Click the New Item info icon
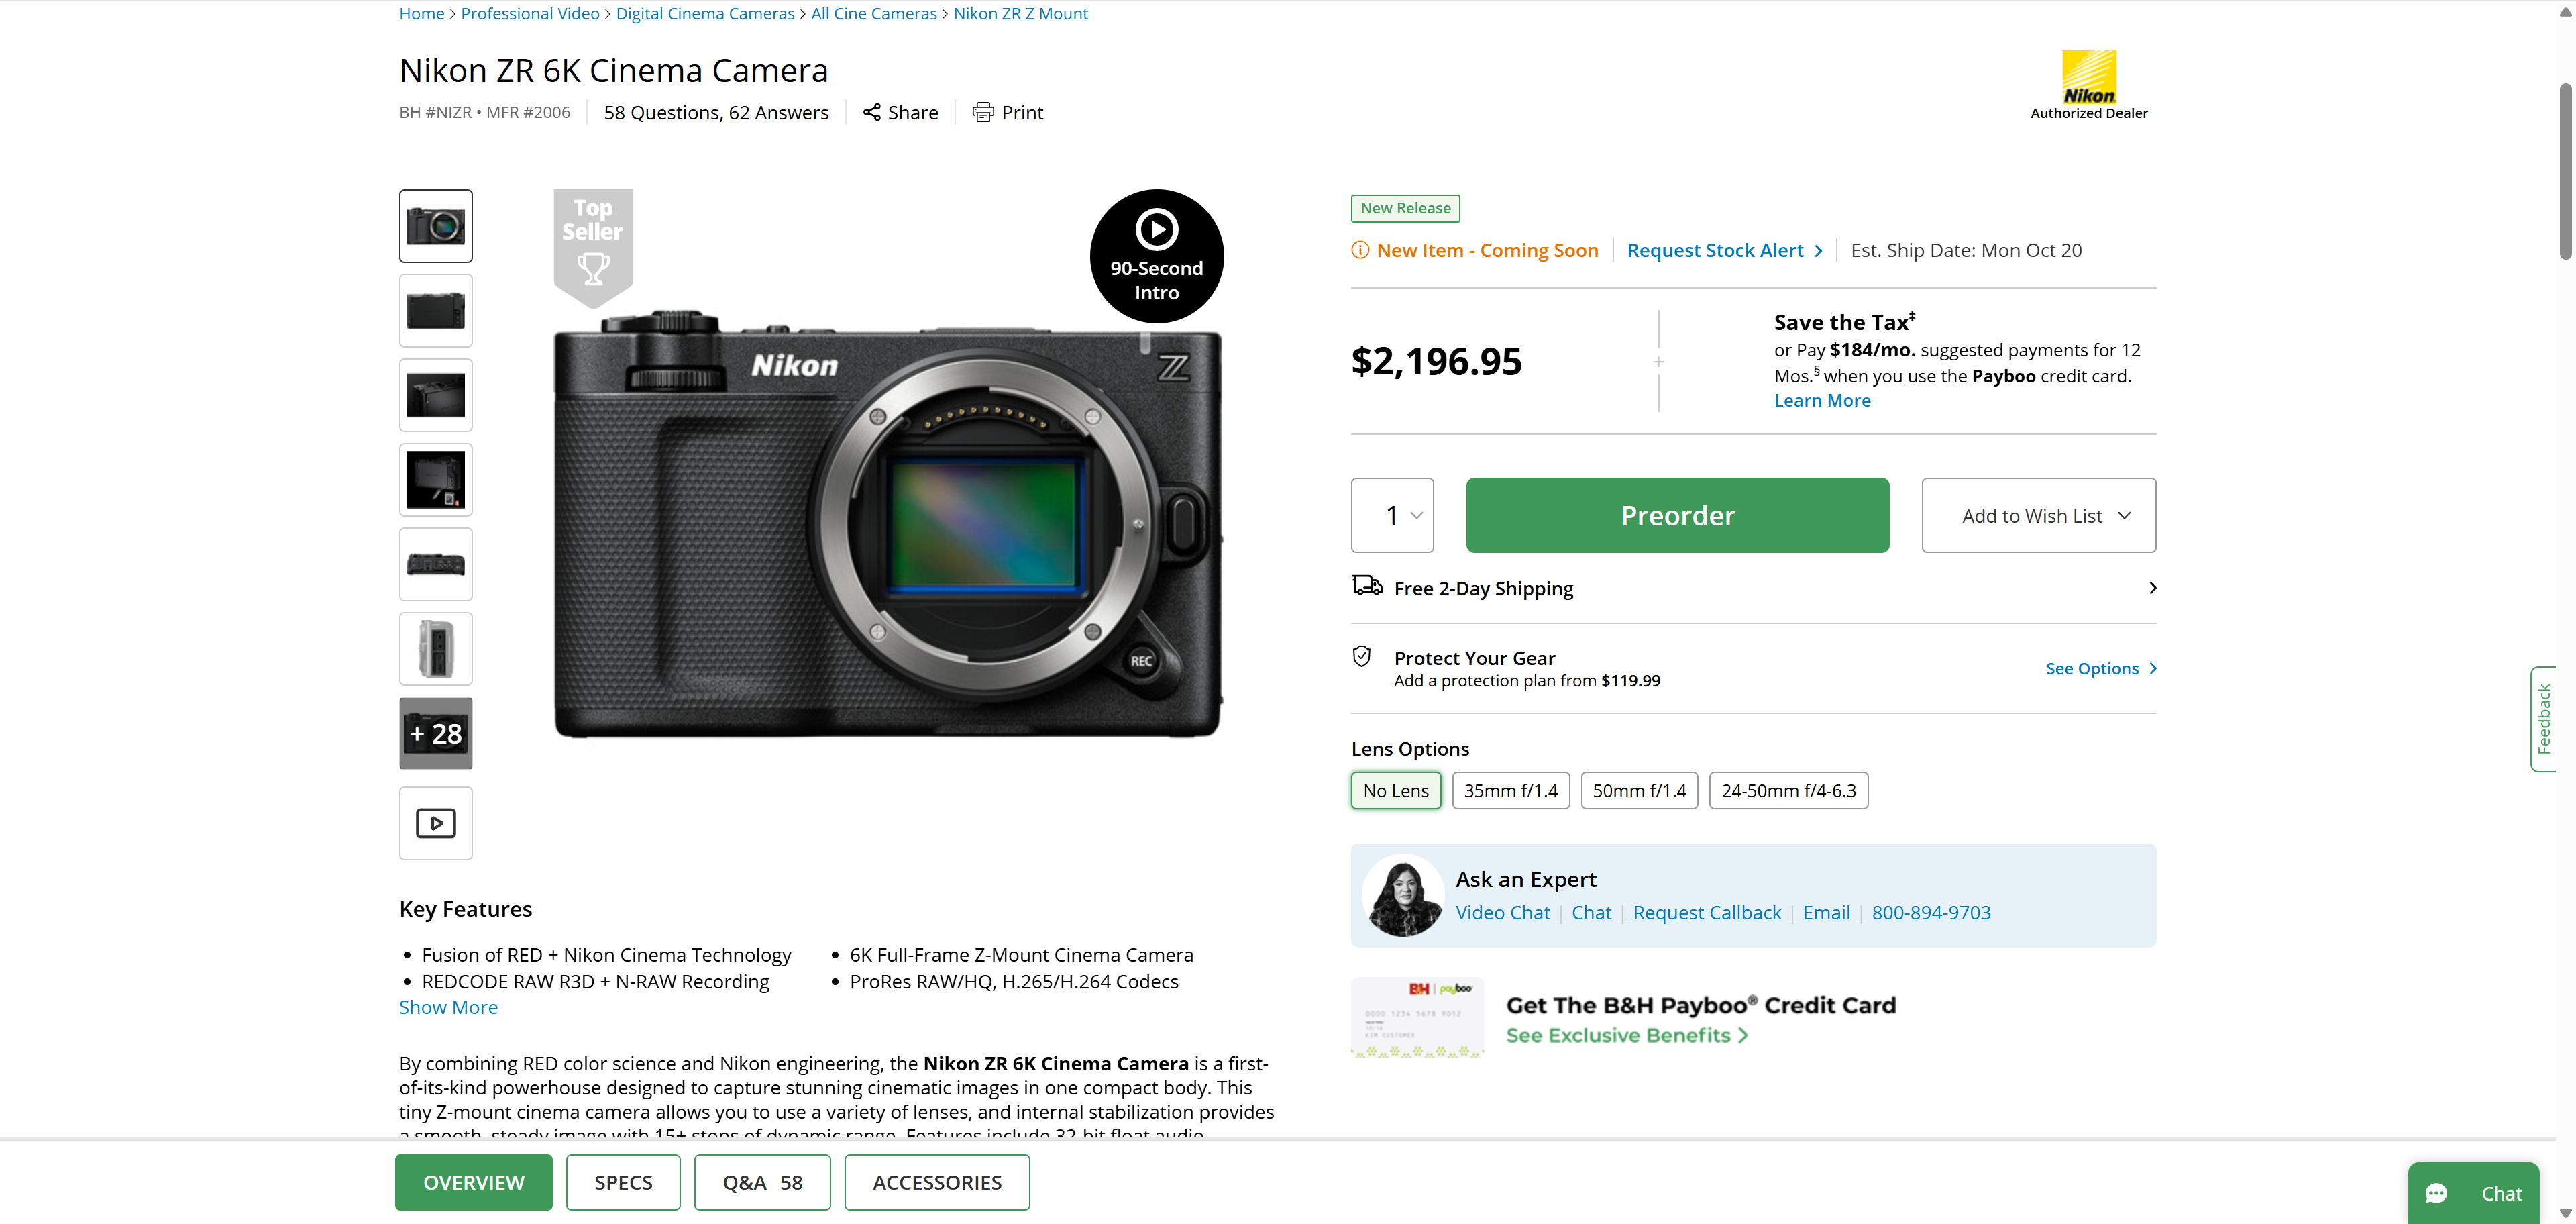Viewport: 2576px width, 1224px height. pyautogui.click(x=1360, y=250)
